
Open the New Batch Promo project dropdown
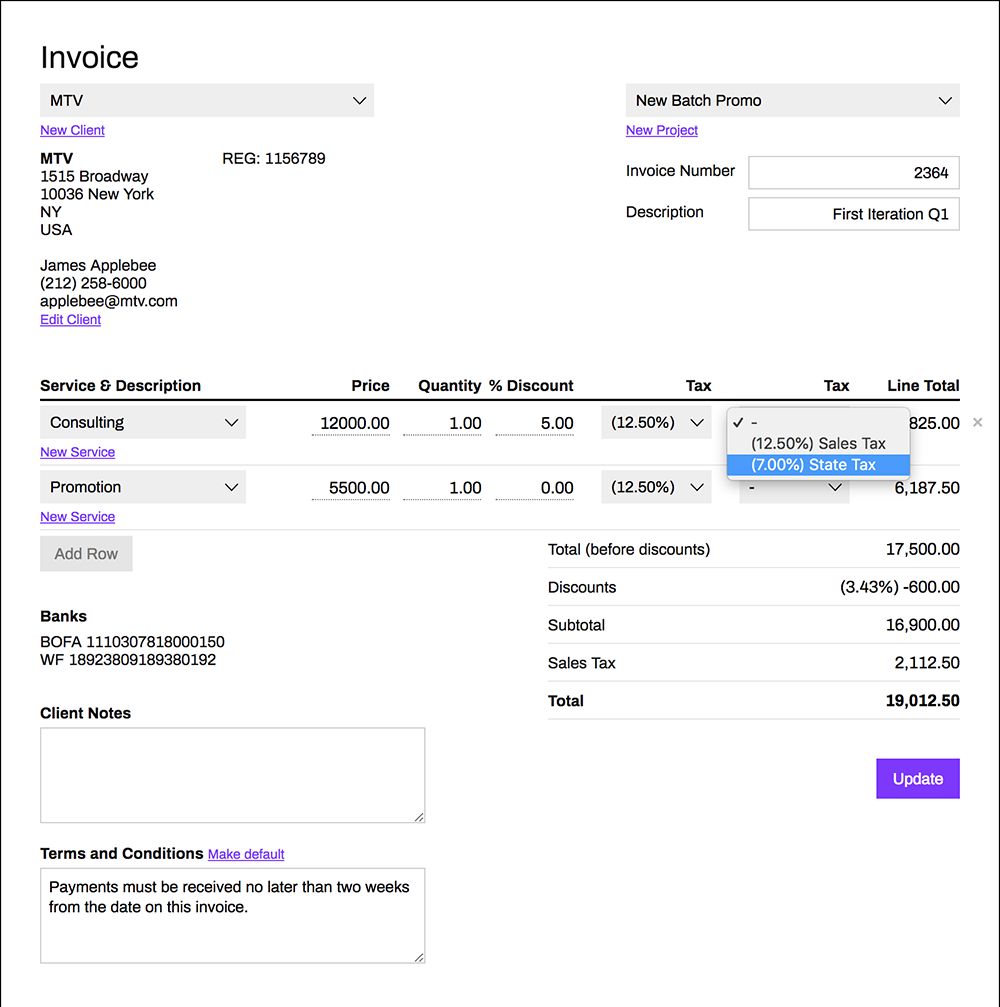(792, 100)
